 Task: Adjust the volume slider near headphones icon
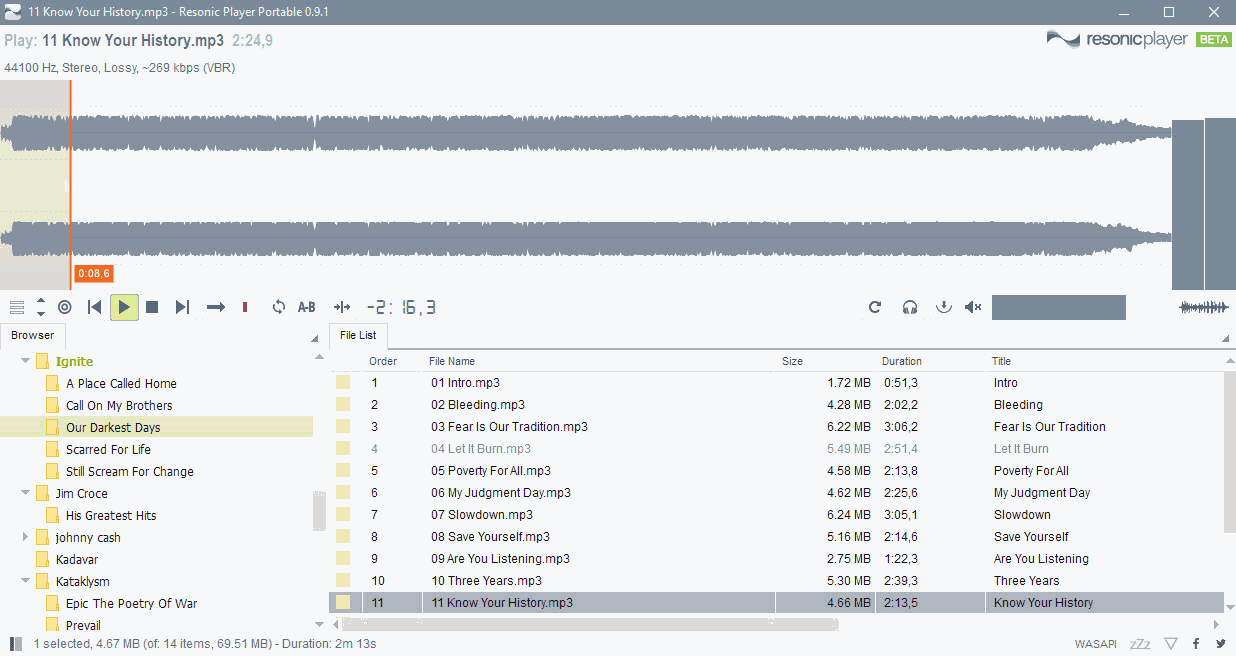1058,307
